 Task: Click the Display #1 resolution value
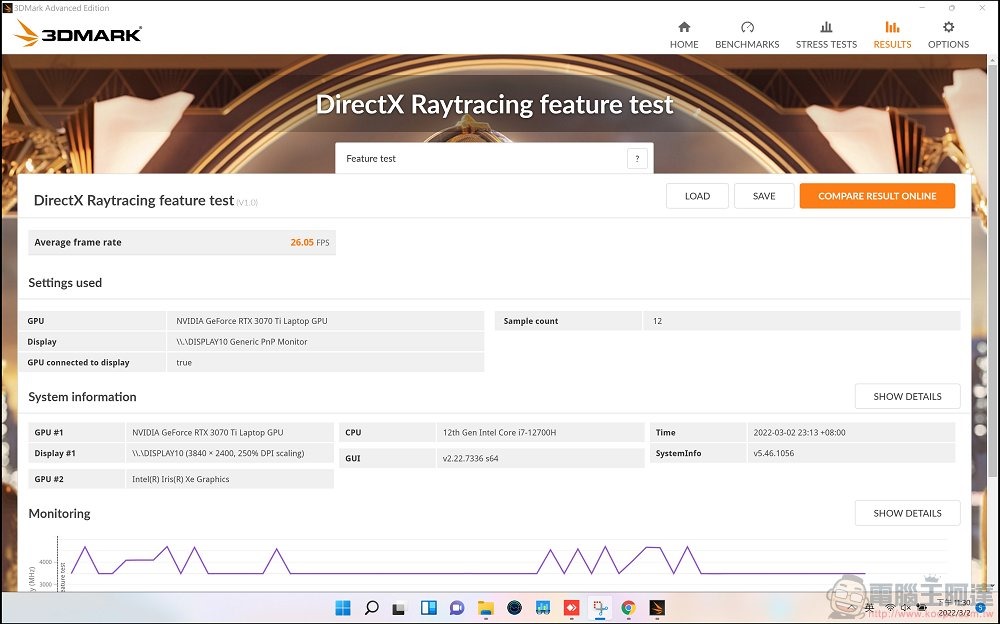[218, 454]
